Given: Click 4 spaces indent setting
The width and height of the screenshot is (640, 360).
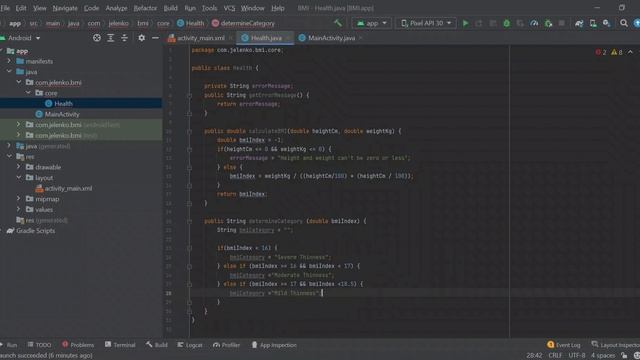Looking at the screenshot, I should tap(603, 356).
